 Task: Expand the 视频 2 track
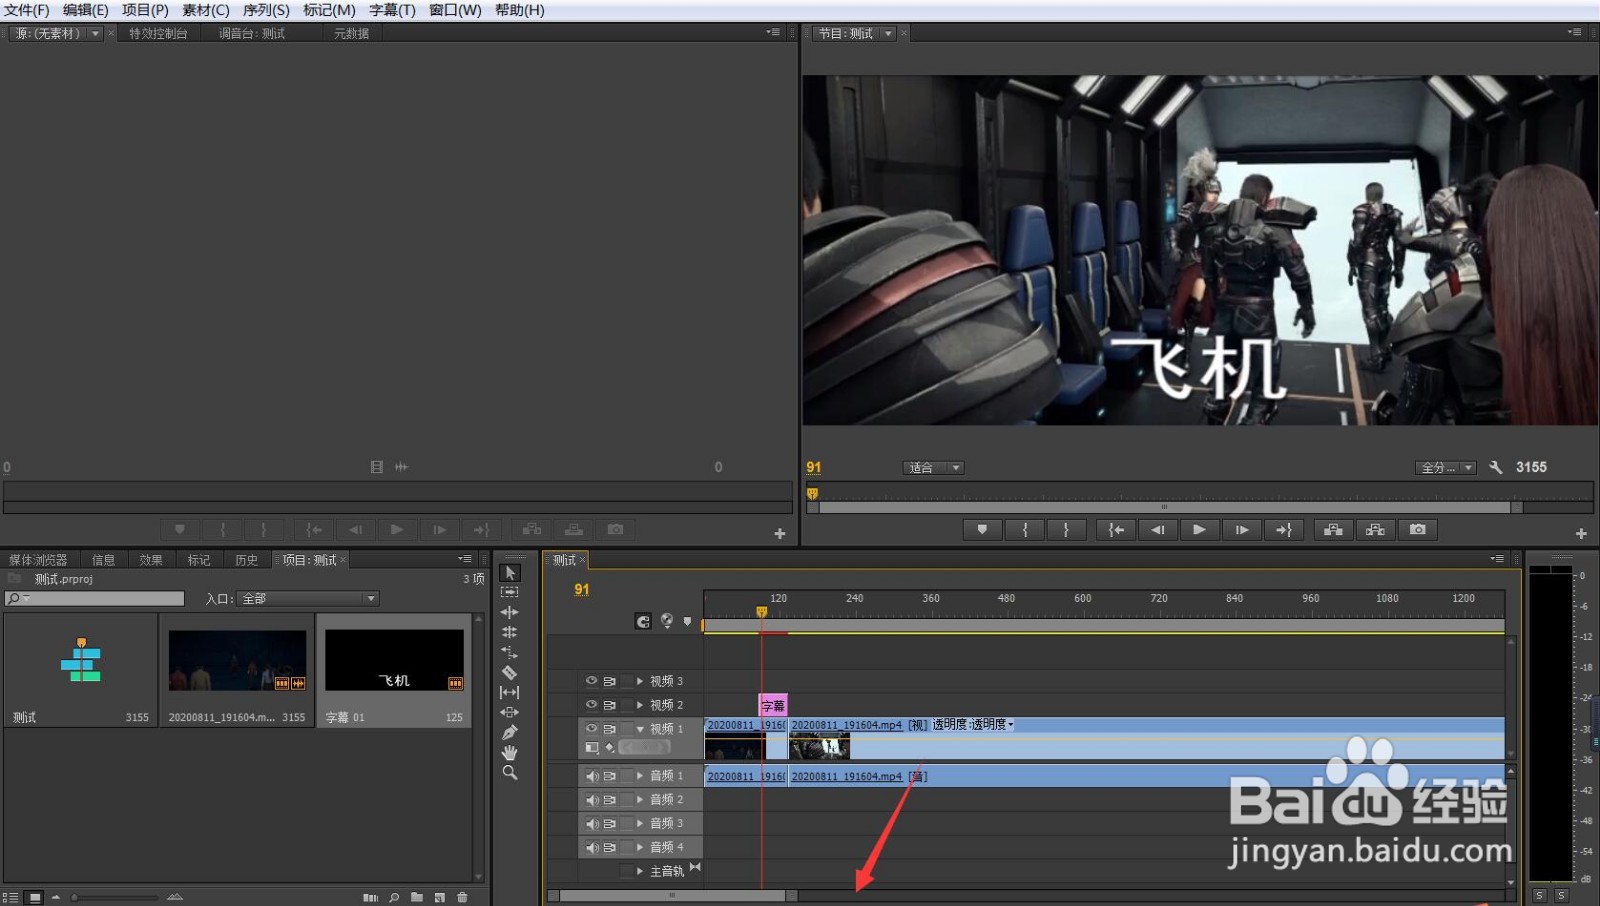tap(640, 705)
